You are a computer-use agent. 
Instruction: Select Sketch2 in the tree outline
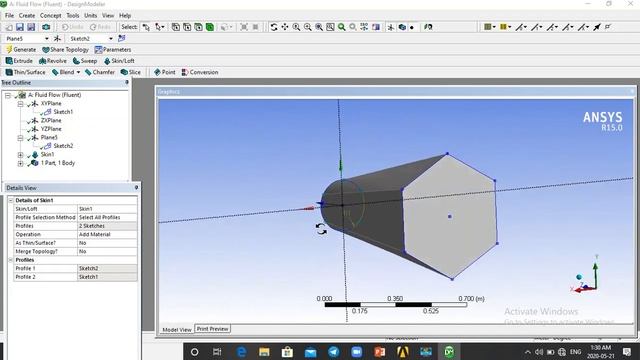click(x=63, y=146)
